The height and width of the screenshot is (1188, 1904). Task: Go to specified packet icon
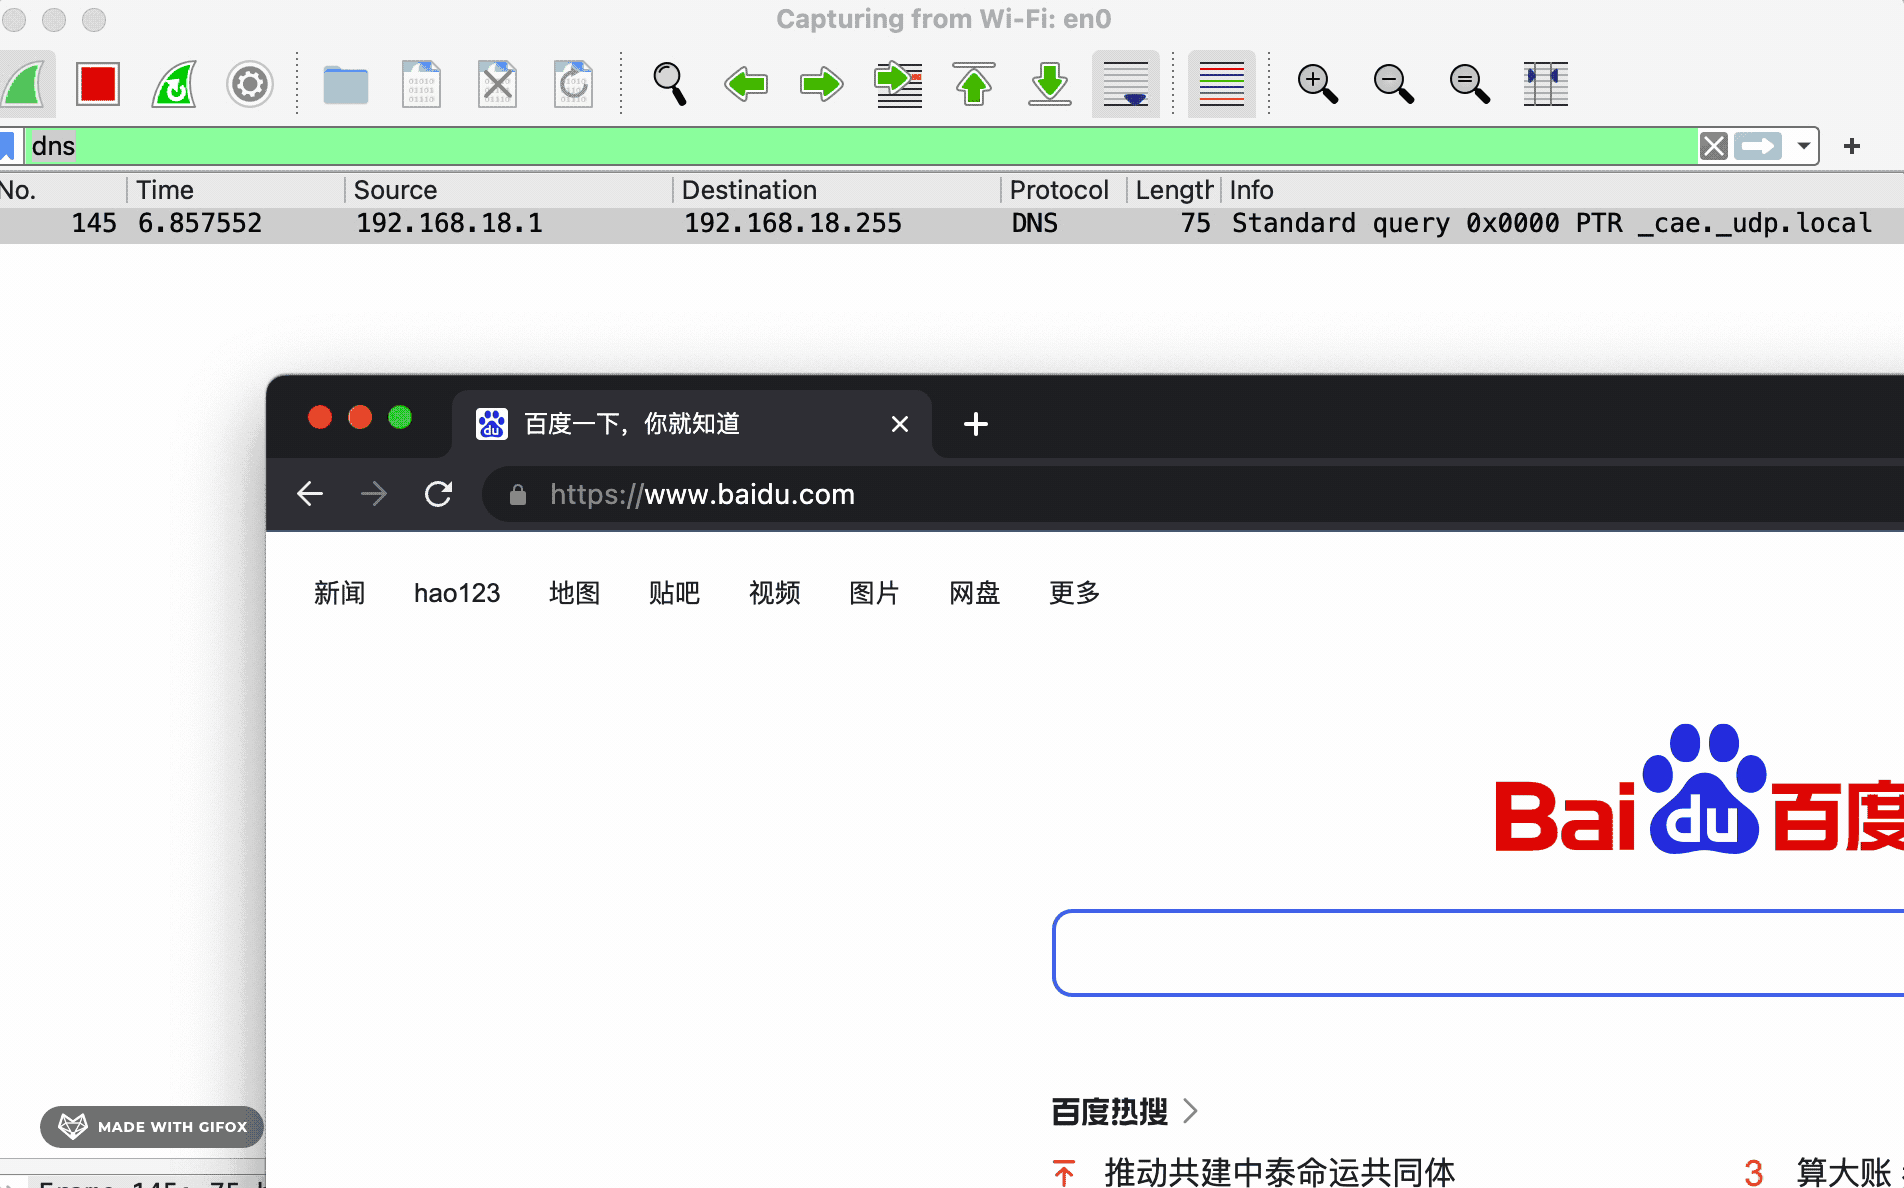pos(898,84)
